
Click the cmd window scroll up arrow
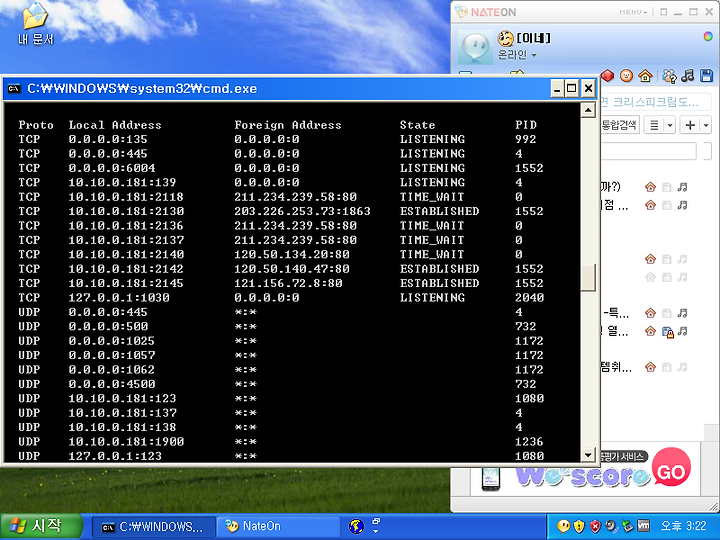point(588,110)
